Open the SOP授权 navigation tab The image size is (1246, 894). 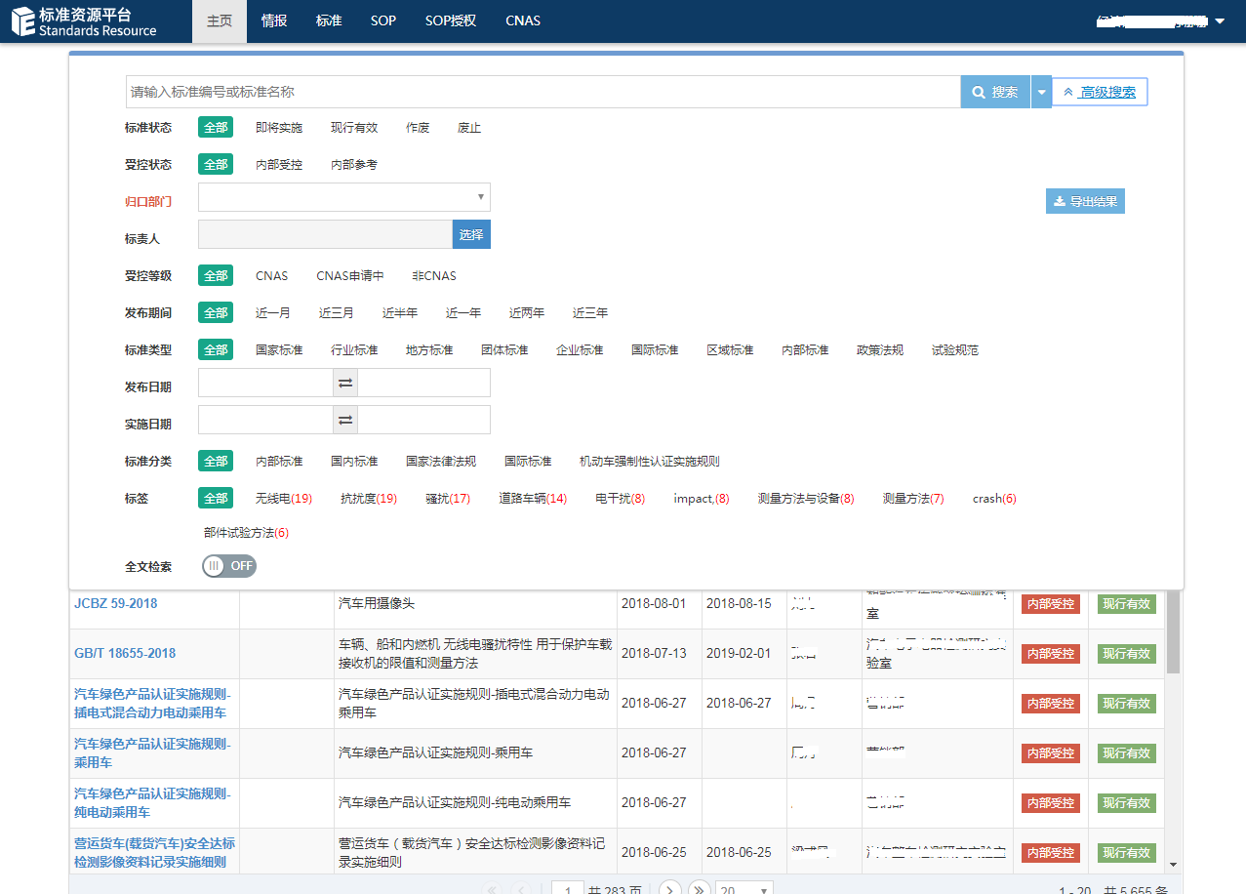(x=450, y=21)
